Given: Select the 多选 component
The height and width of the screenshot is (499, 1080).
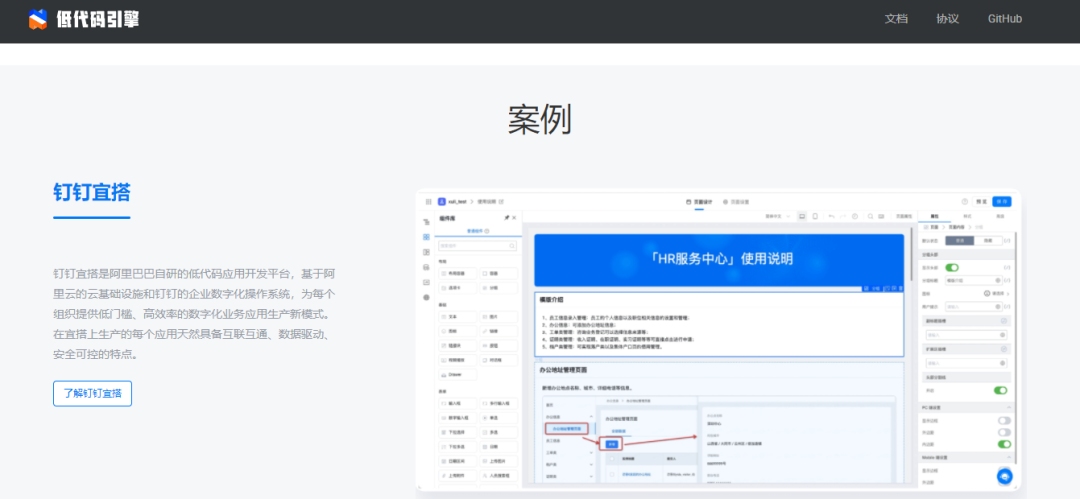Looking at the screenshot, I should coord(499,432).
